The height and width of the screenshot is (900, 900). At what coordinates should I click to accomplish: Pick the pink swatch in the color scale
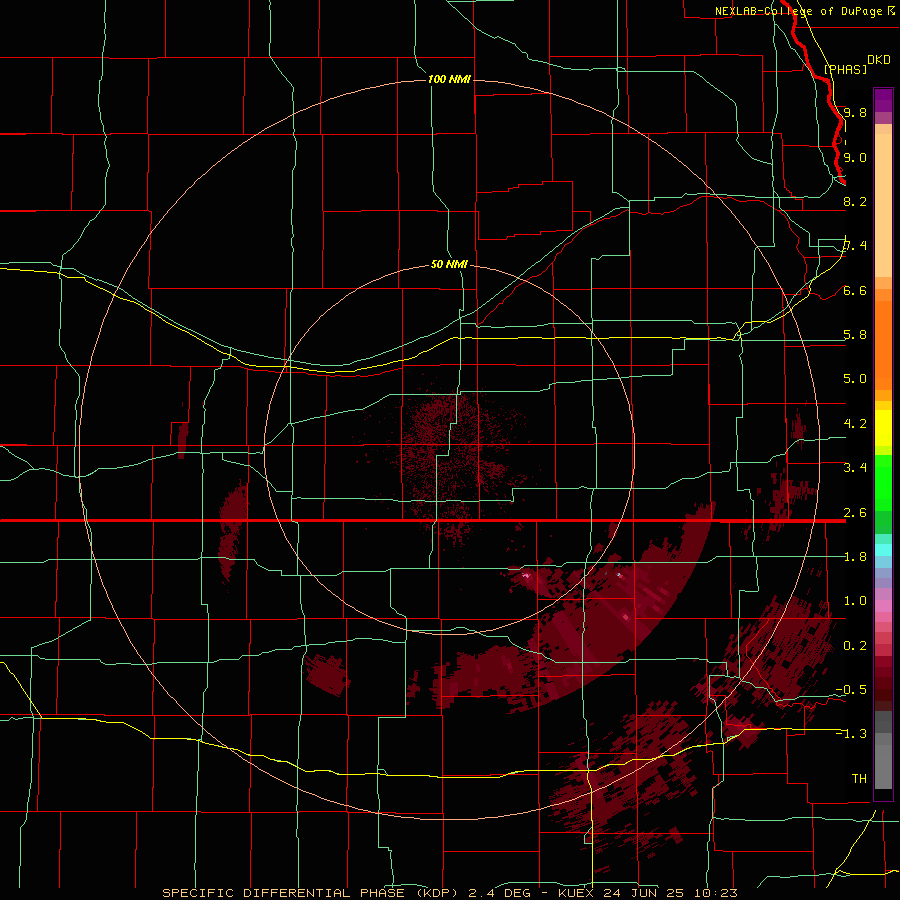point(883,606)
